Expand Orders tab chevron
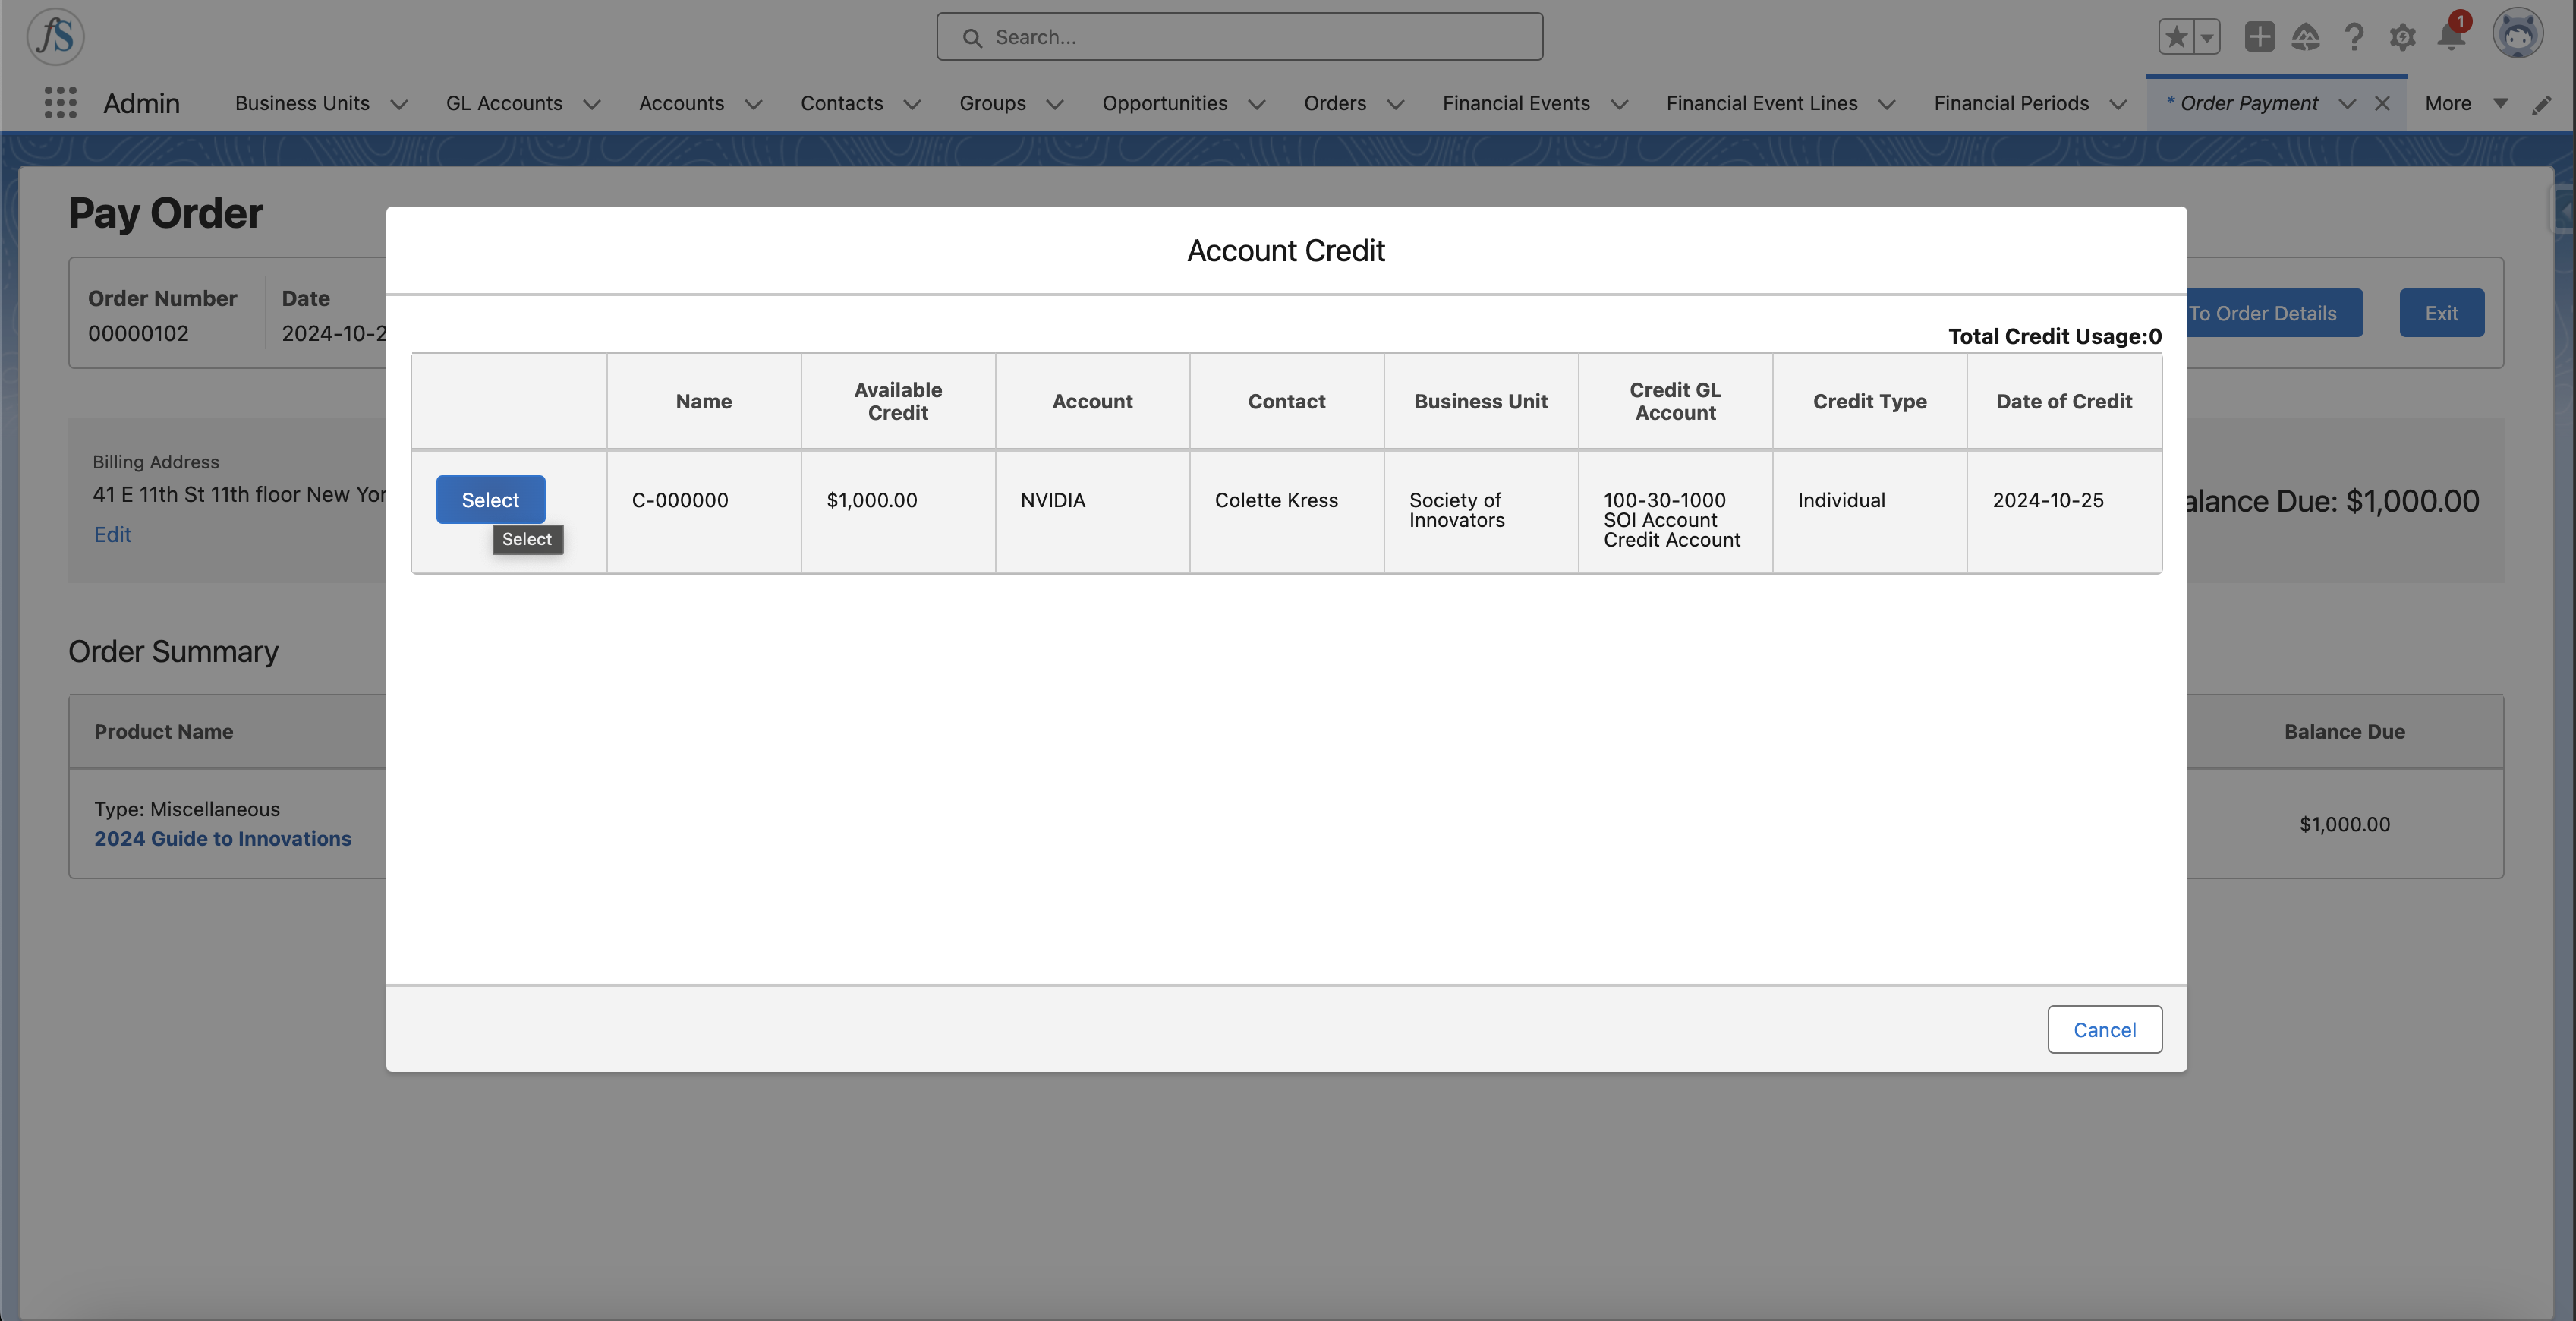 click(x=1395, y=104)
